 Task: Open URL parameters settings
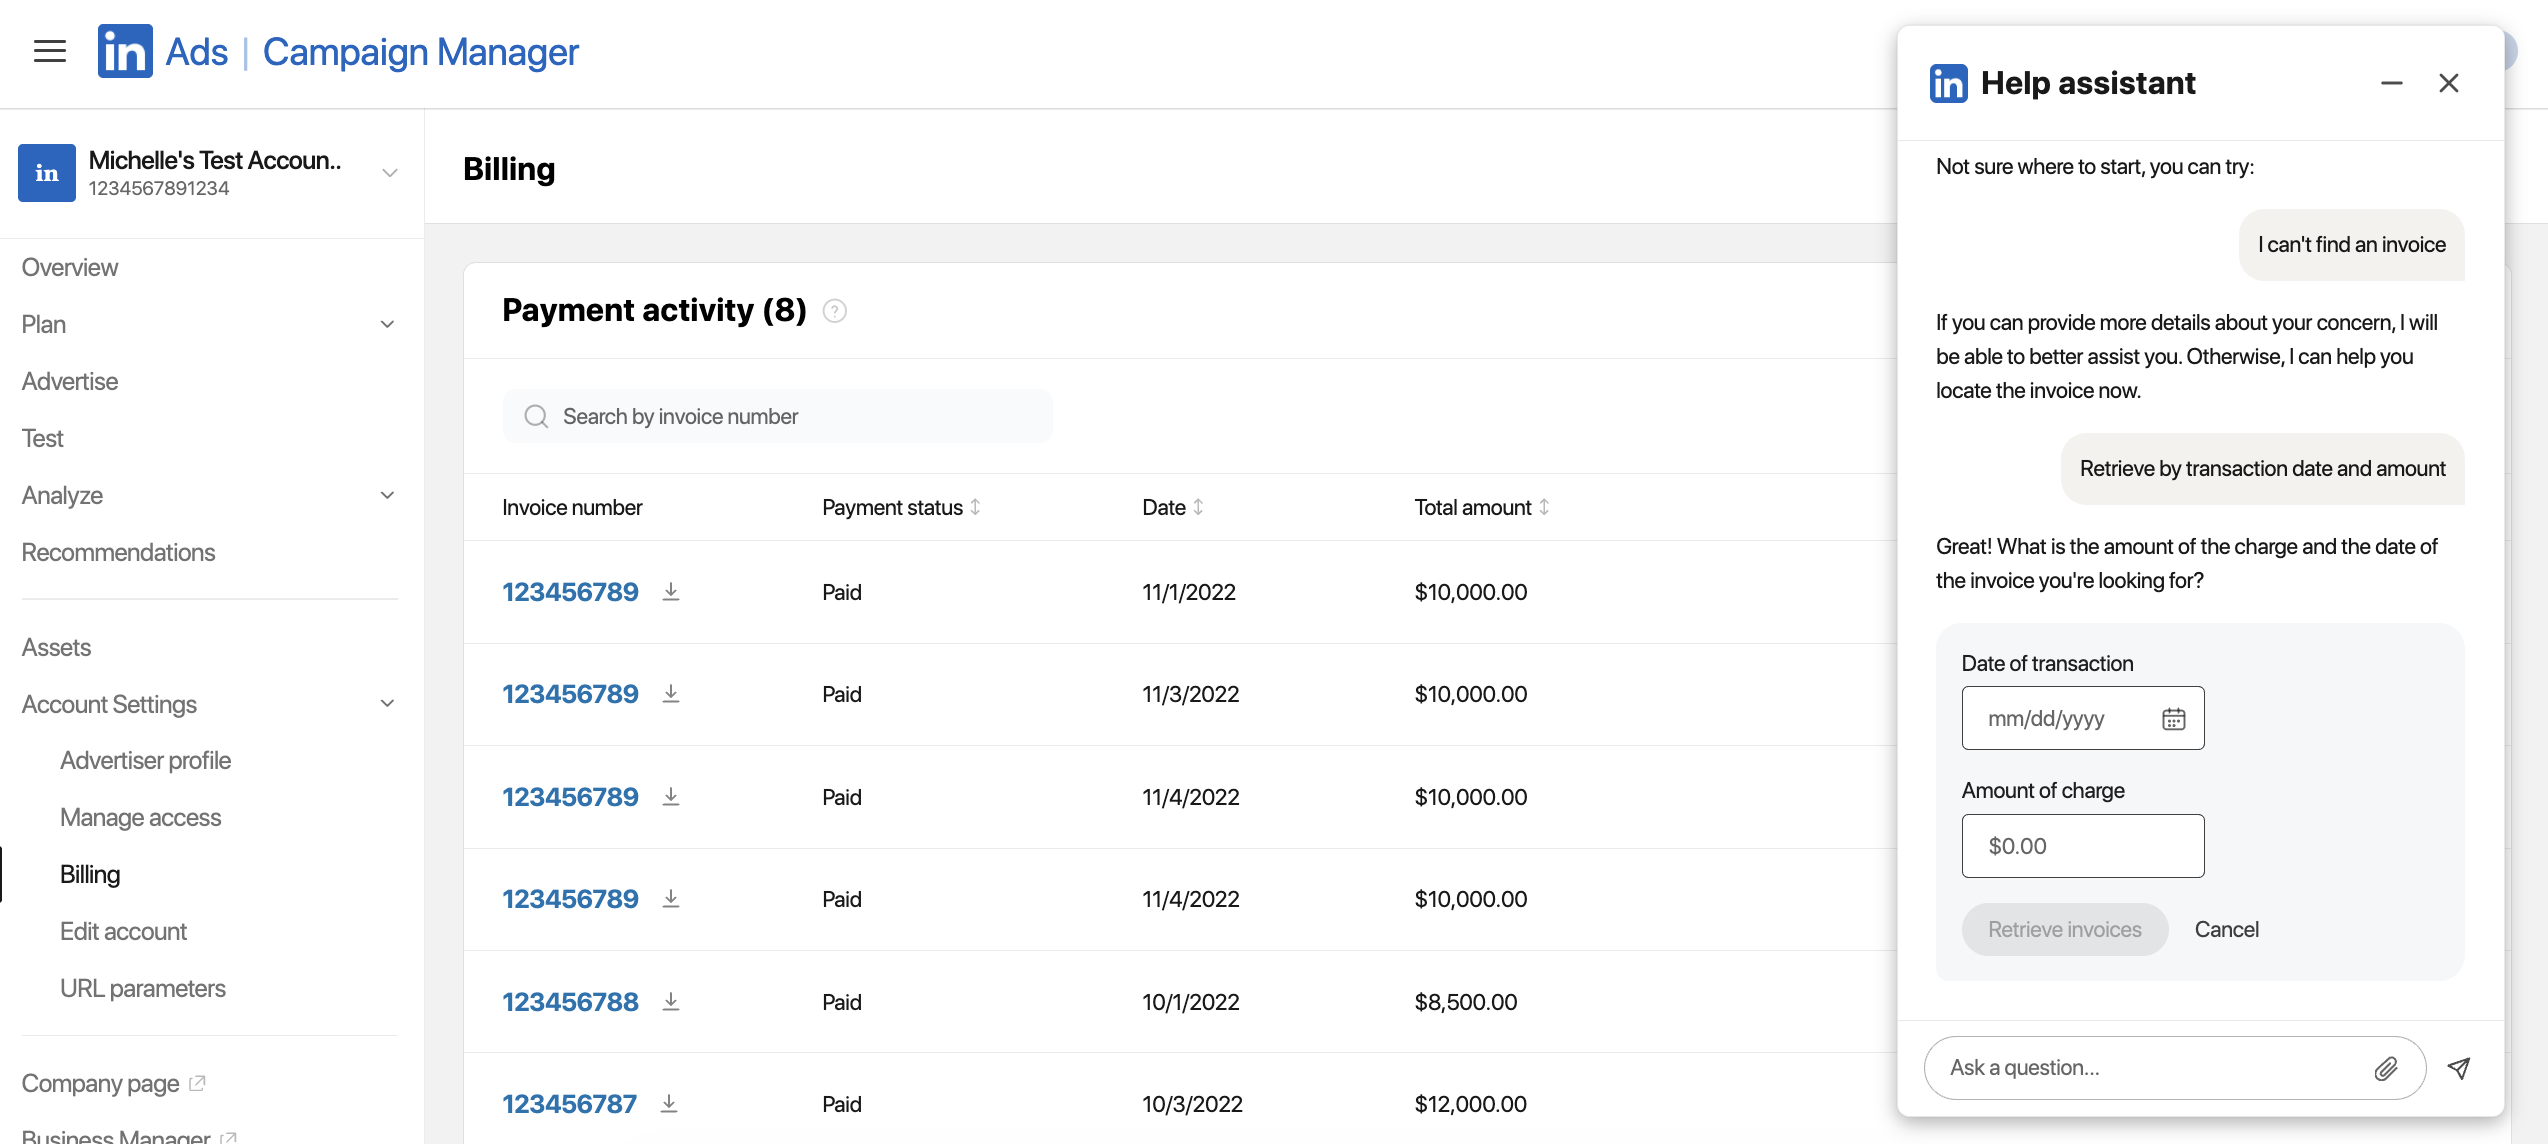point(143,989)
